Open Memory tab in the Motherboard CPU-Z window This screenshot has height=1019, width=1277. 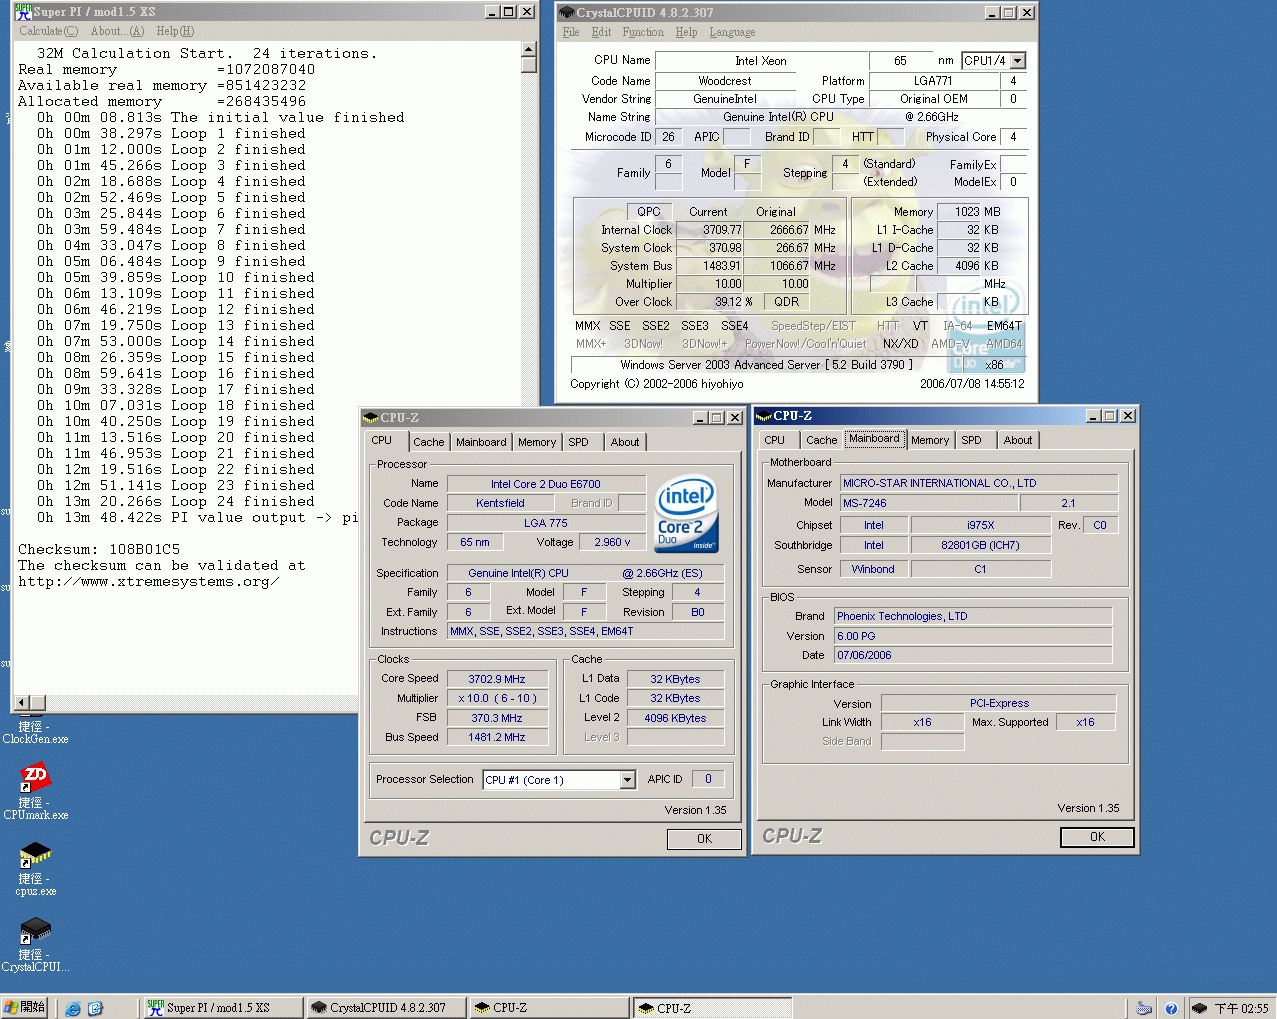pos(930,440)
